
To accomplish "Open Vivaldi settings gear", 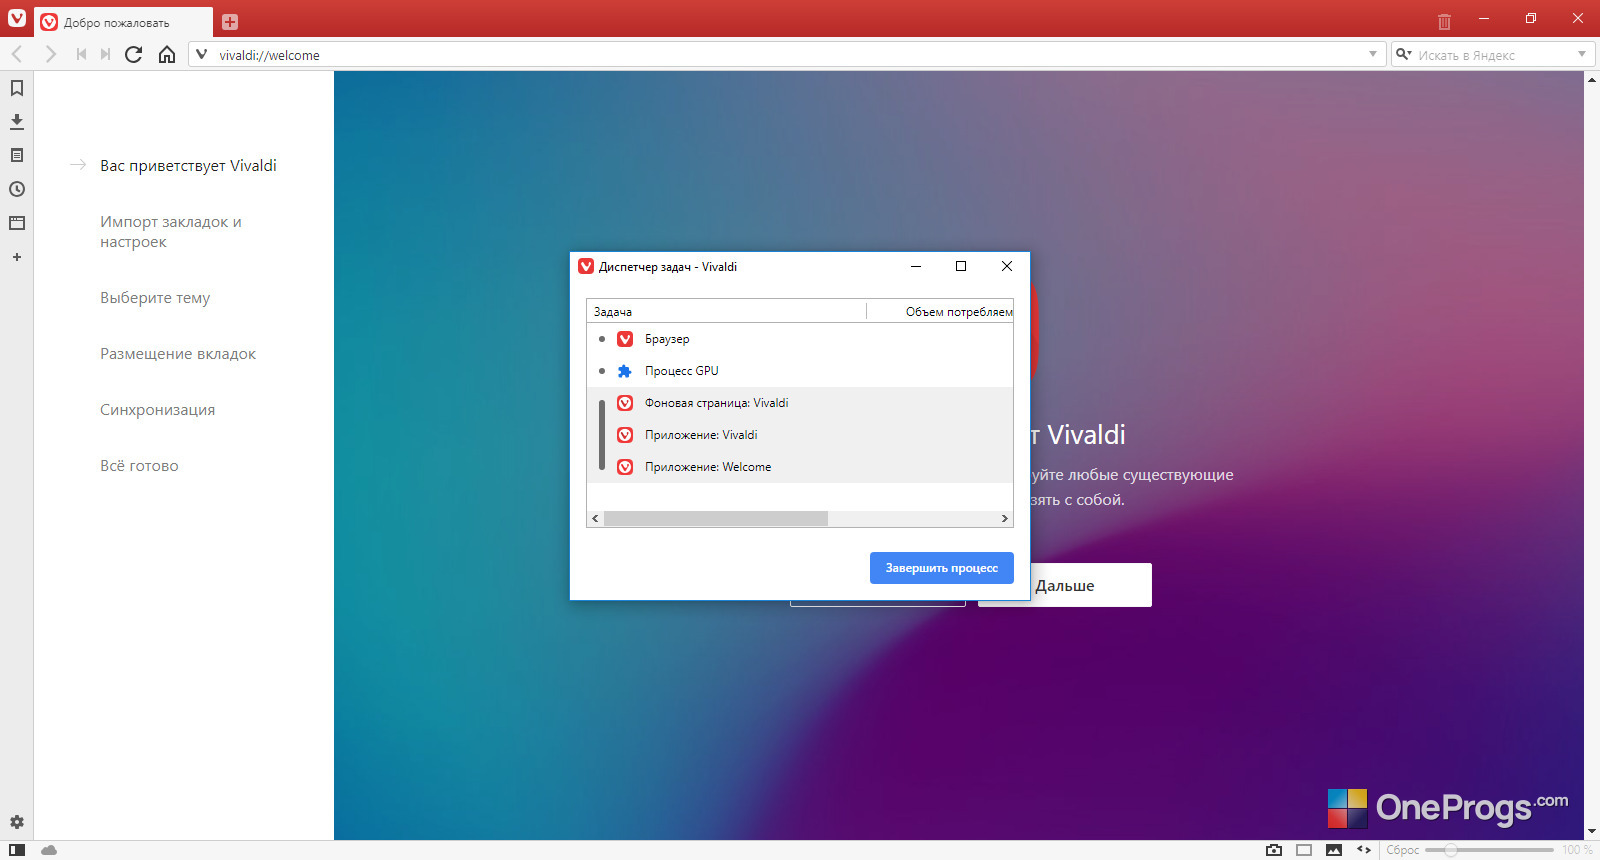I will click(17, 822).
